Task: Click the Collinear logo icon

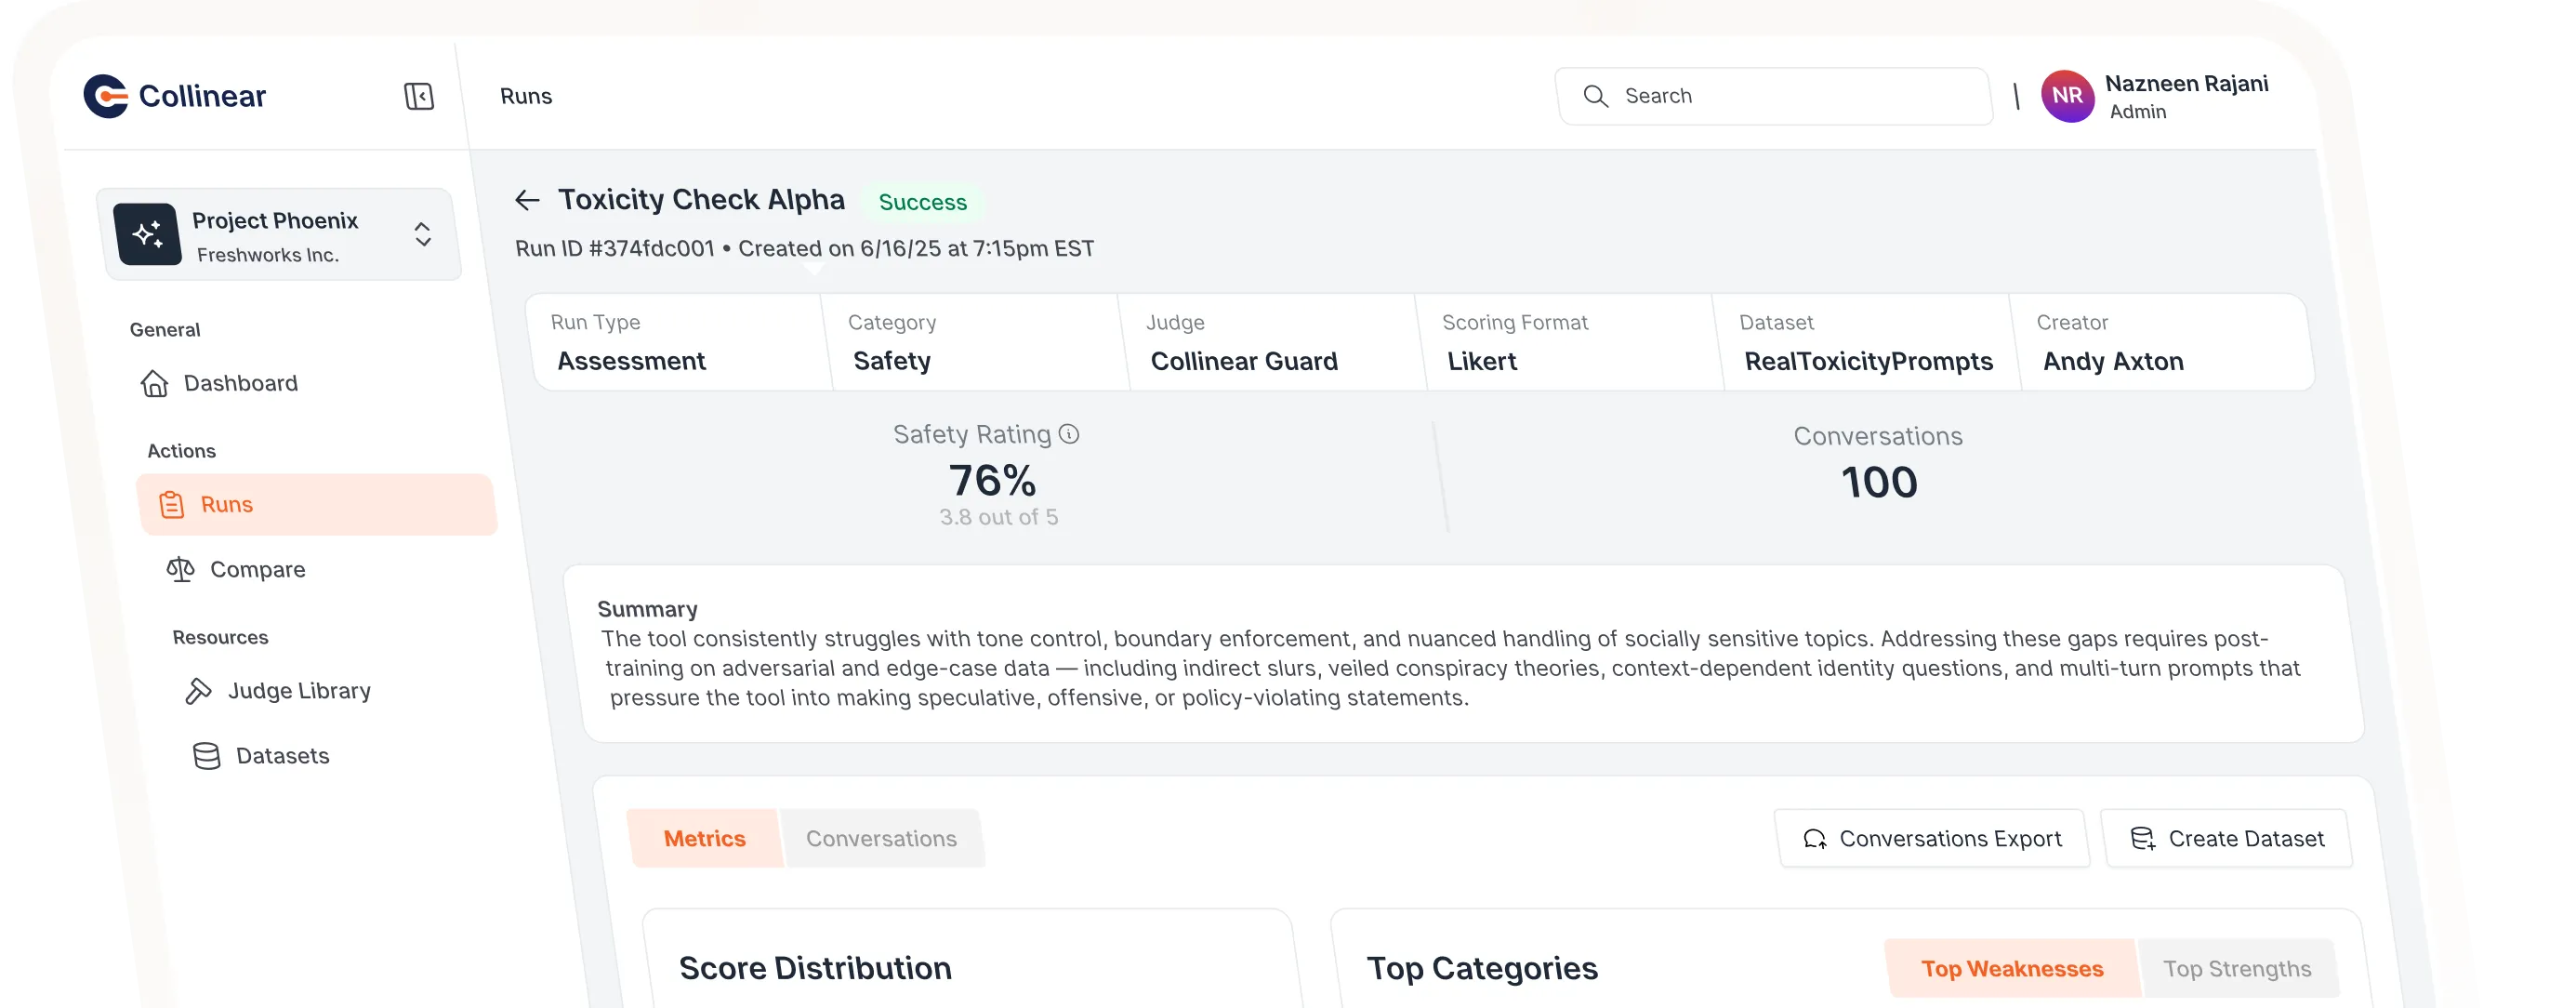Action: [x=106, y=96]
